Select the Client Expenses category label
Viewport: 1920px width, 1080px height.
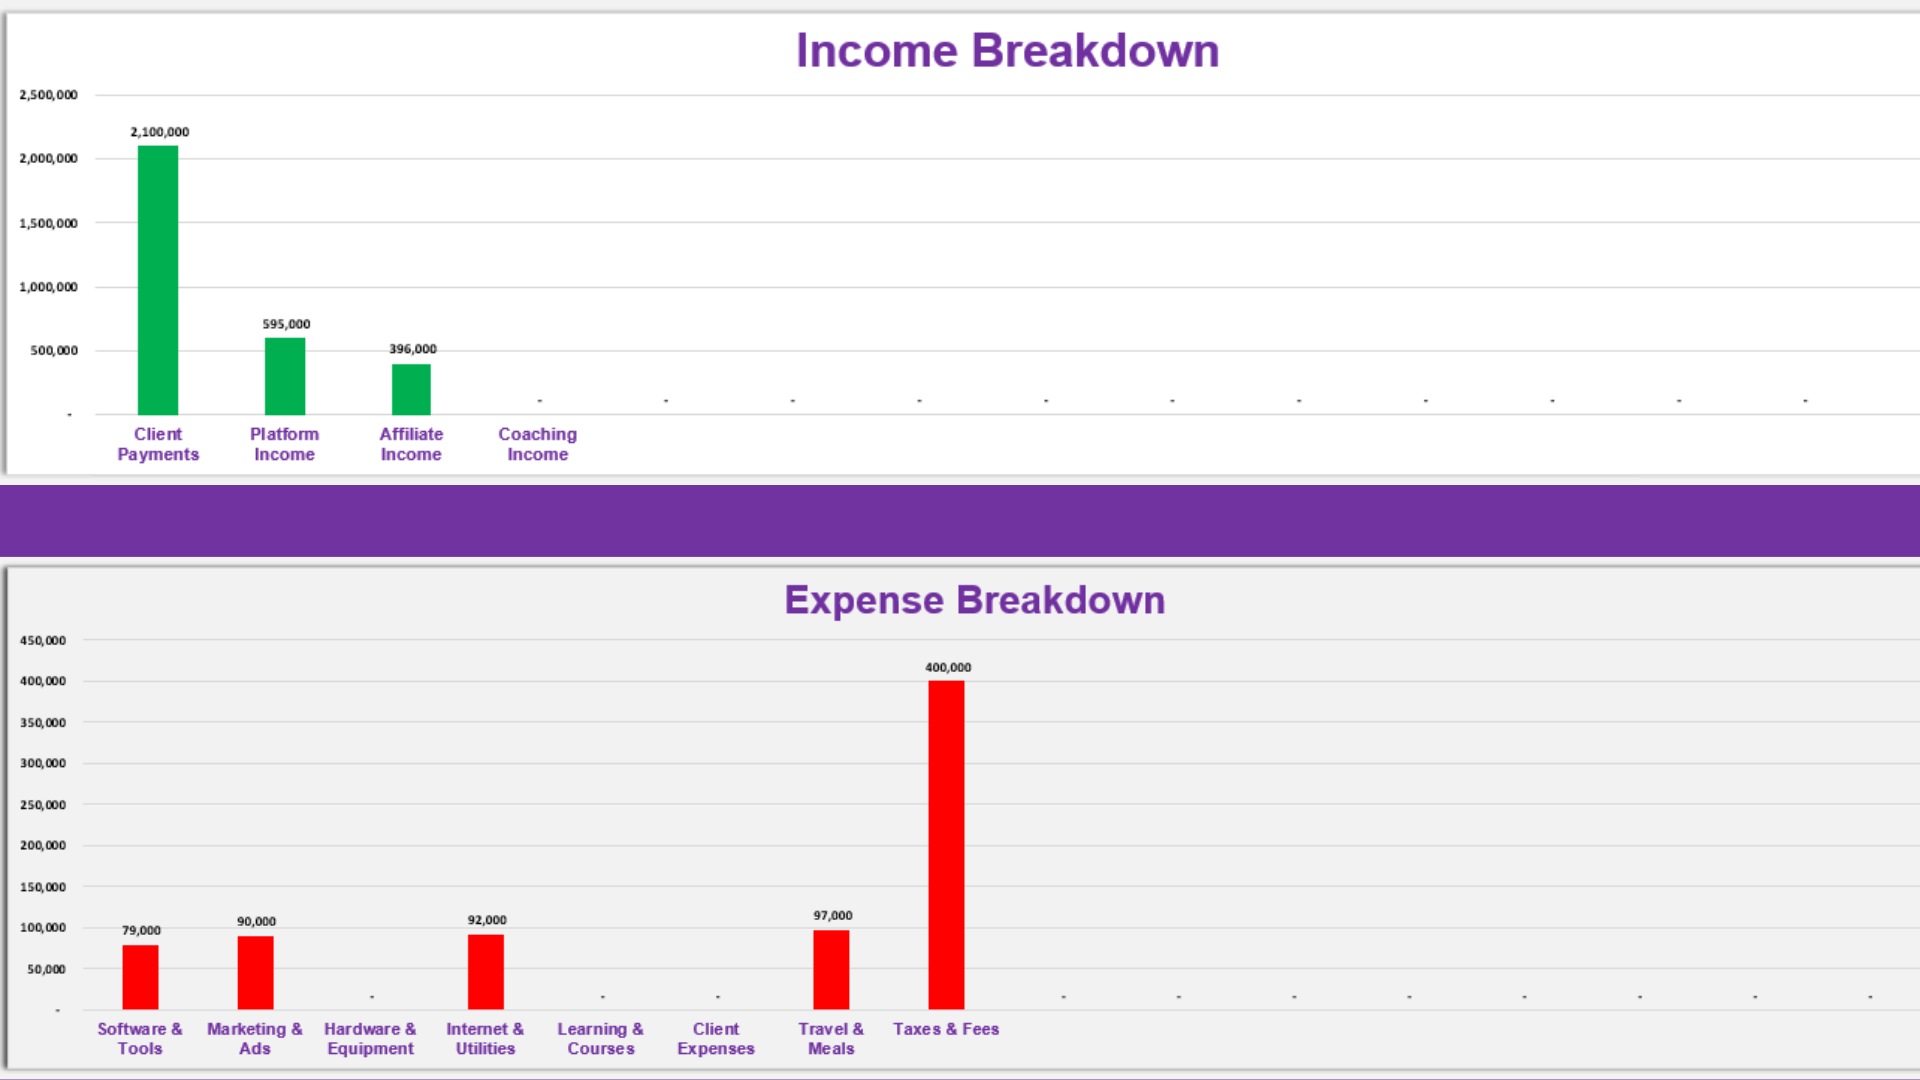[x=716, y=1038]
